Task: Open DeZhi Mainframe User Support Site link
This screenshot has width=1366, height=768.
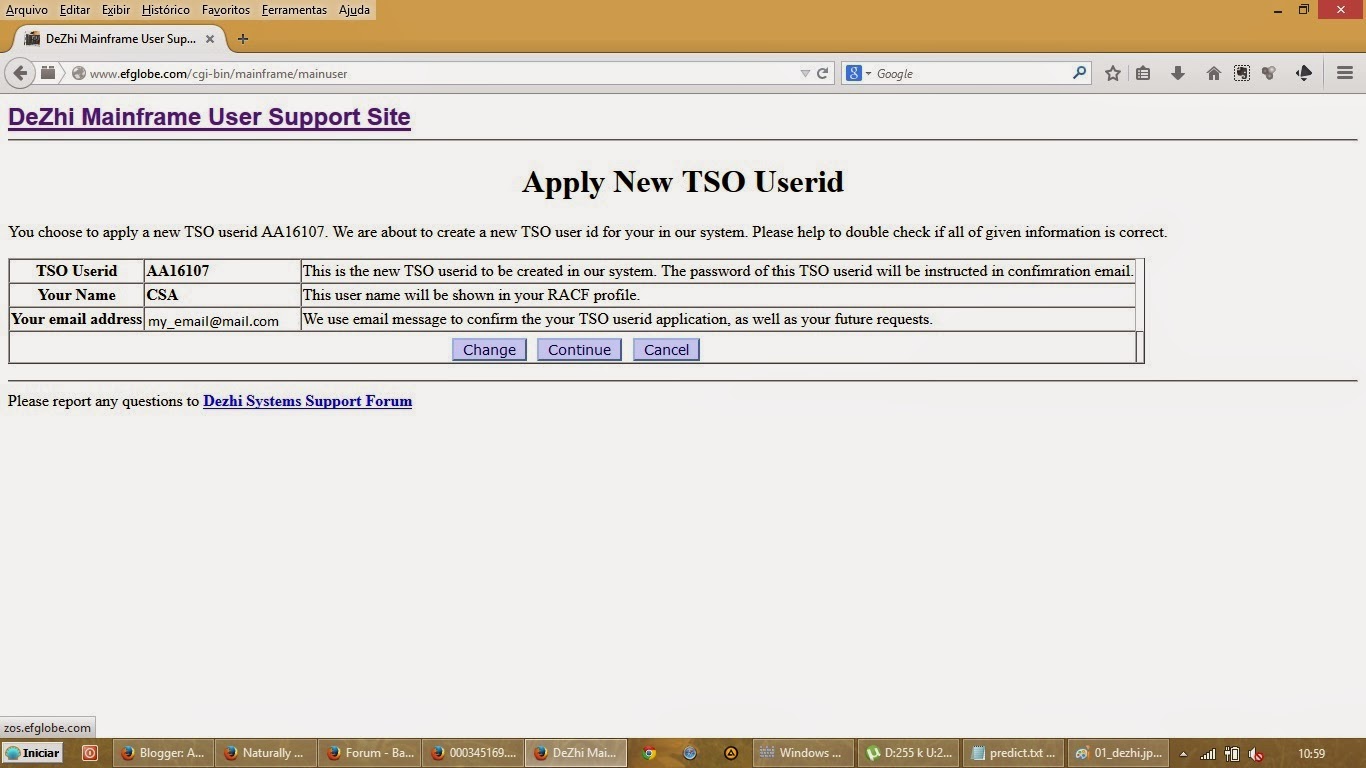Action: 209,117
